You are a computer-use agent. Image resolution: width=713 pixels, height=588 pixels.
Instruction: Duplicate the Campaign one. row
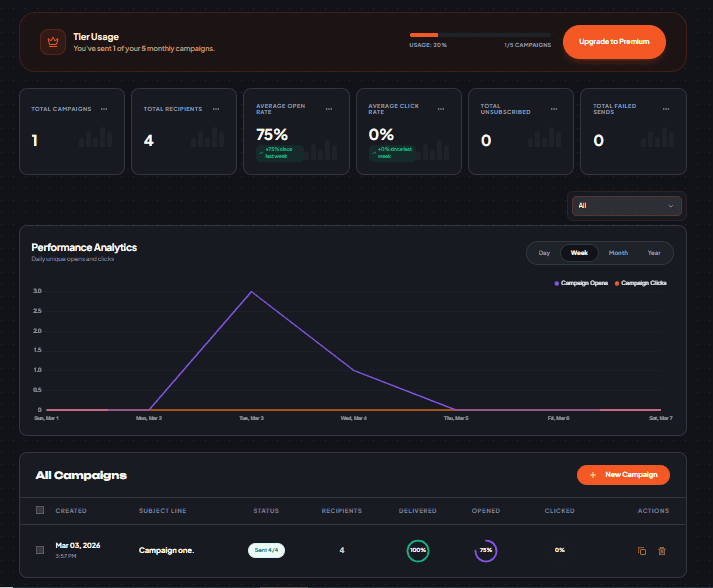[642, 551]
